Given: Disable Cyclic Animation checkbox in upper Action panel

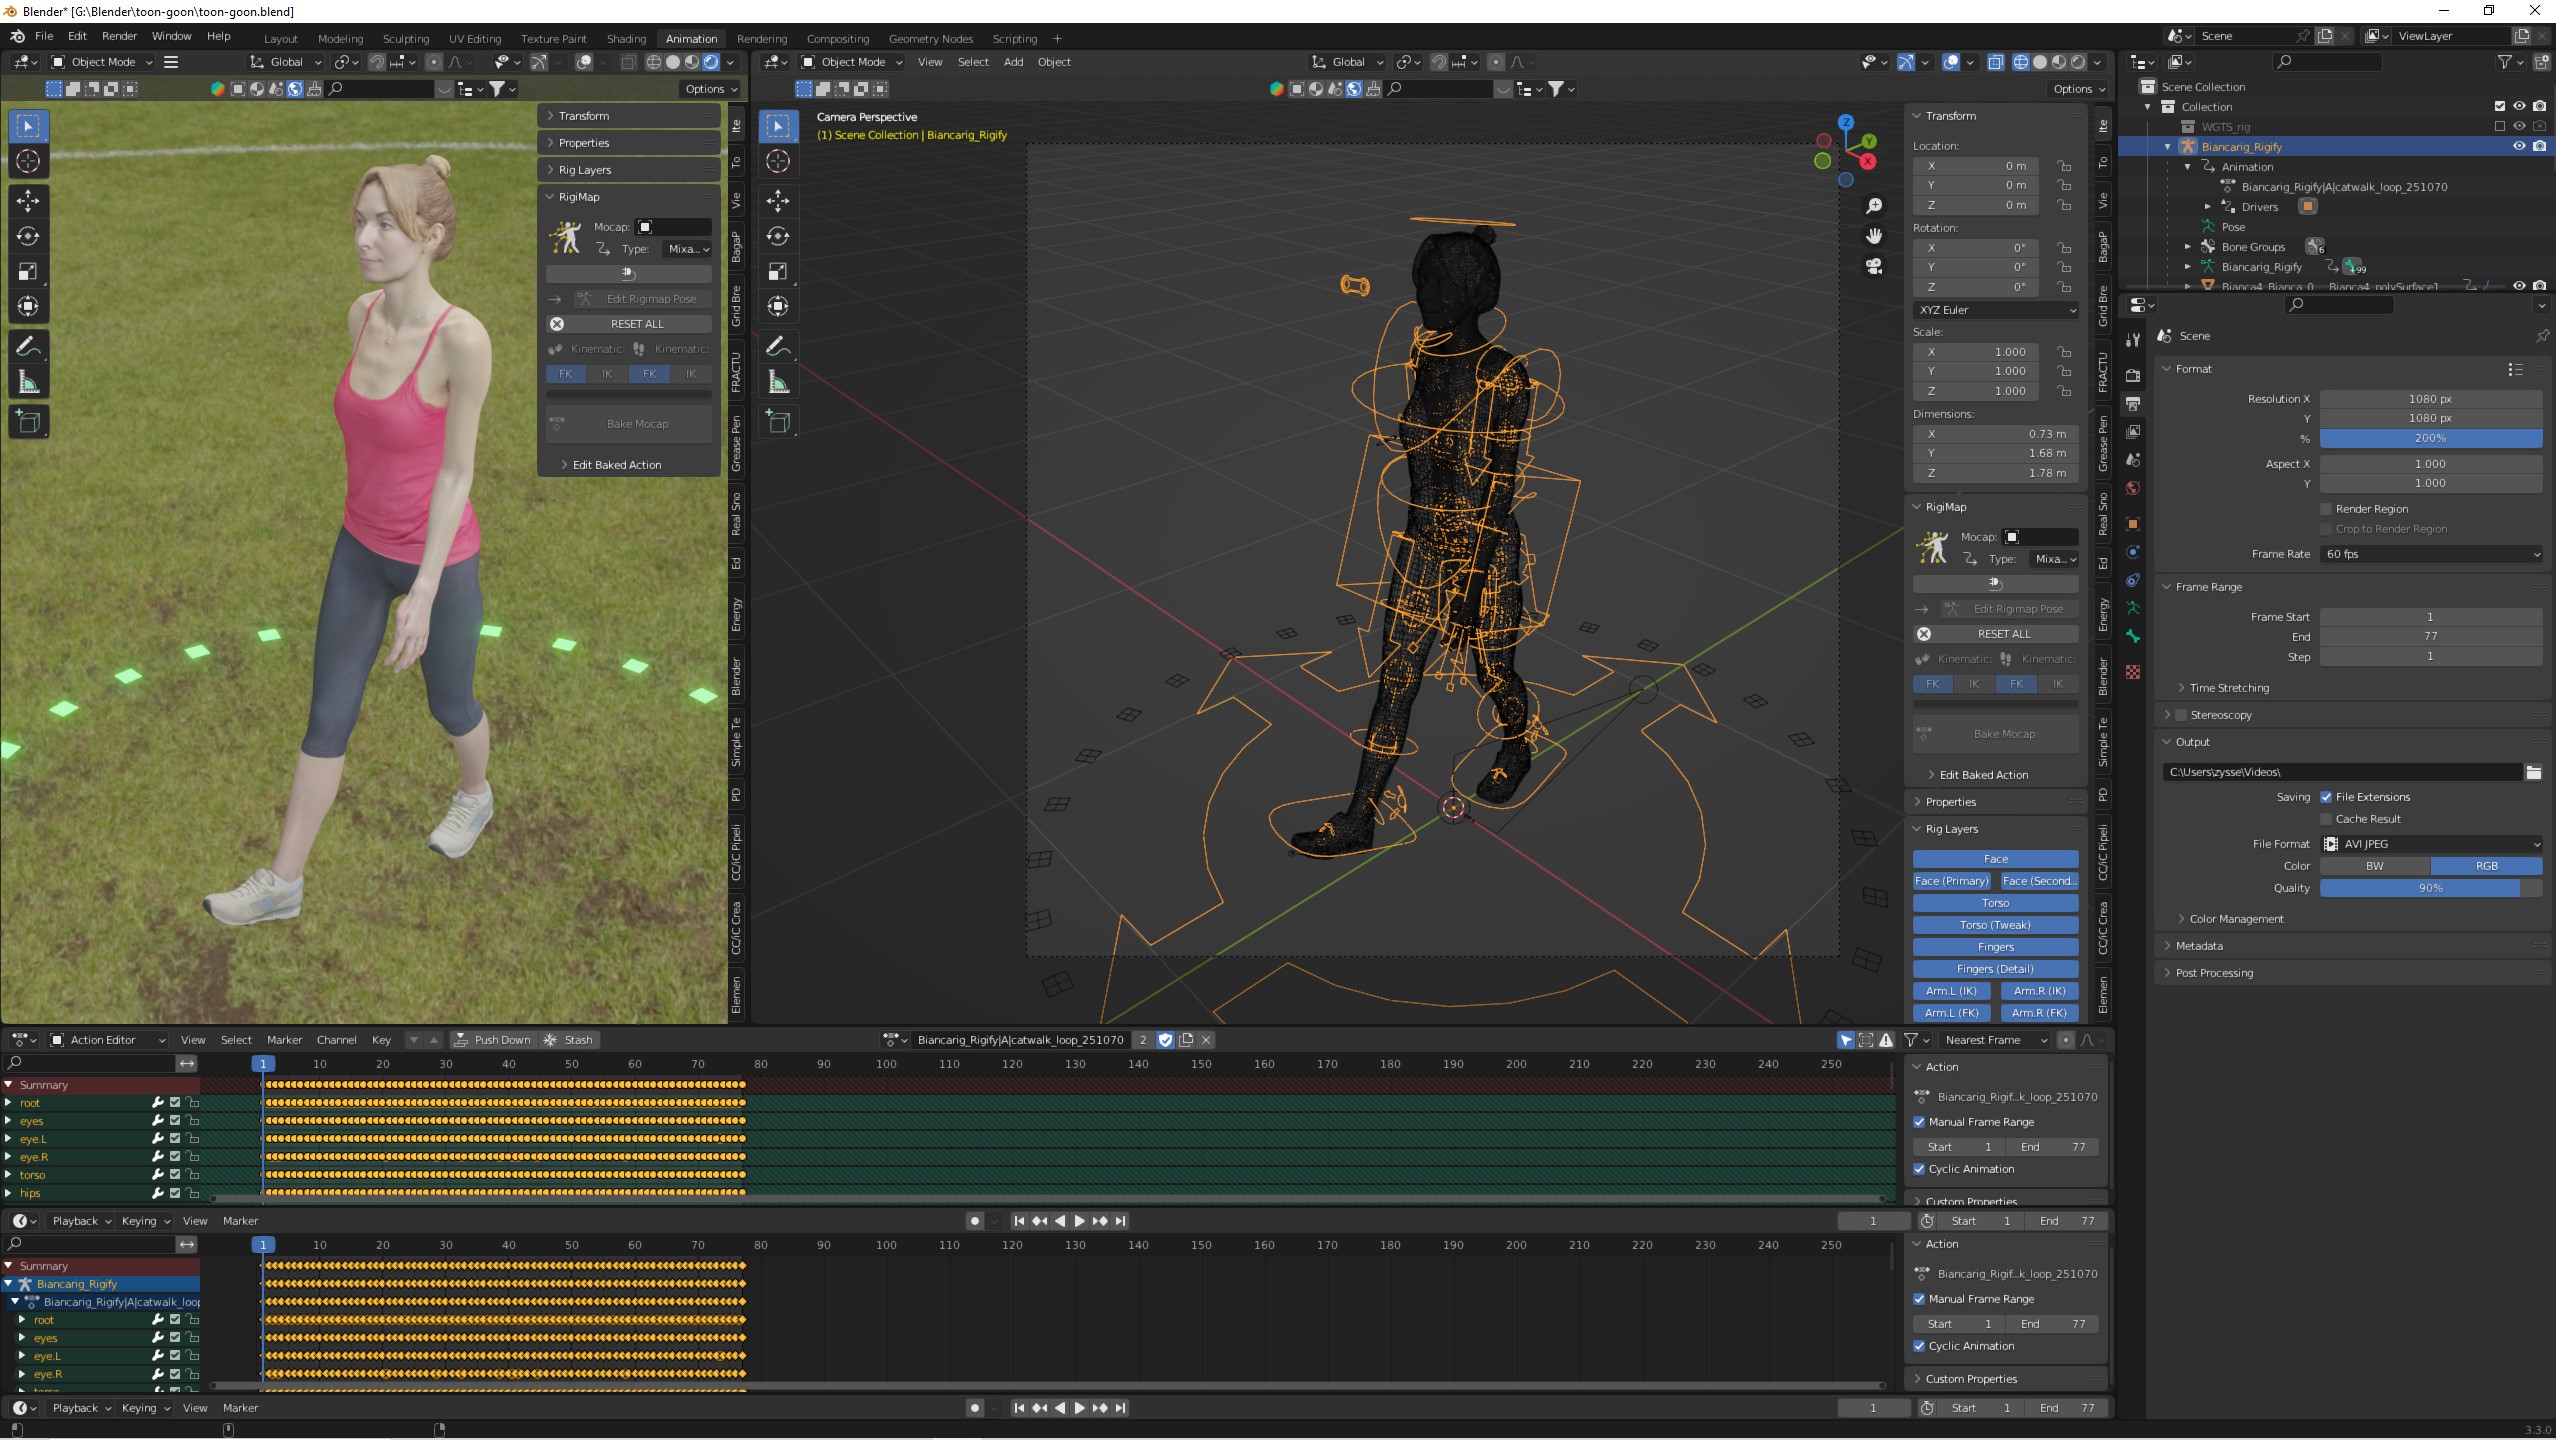Looking at the screenshot, I should [1919, 1169].
